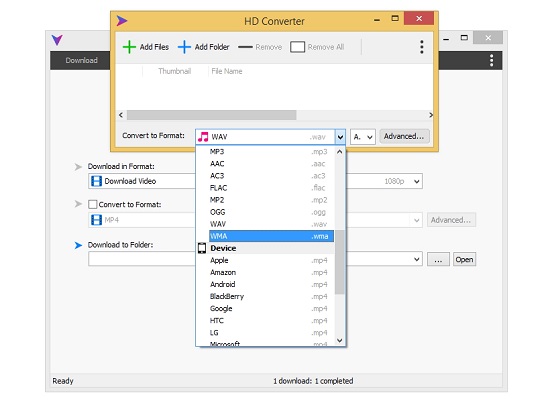Image resolution: width=550 pixels, height=403 pixels.
Task: Click the format list scrollbar thumb
Action: pyautogui.click(x=339, y=262)
